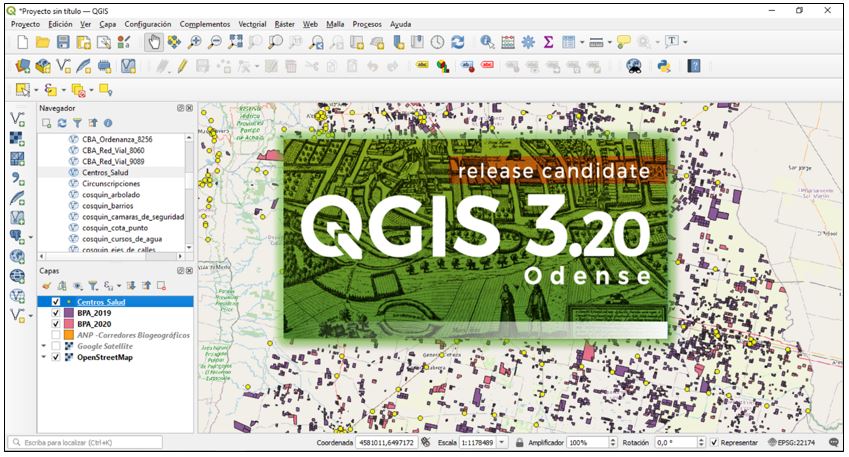Open the Field Calculator abacus icon

tap(507, 42)
